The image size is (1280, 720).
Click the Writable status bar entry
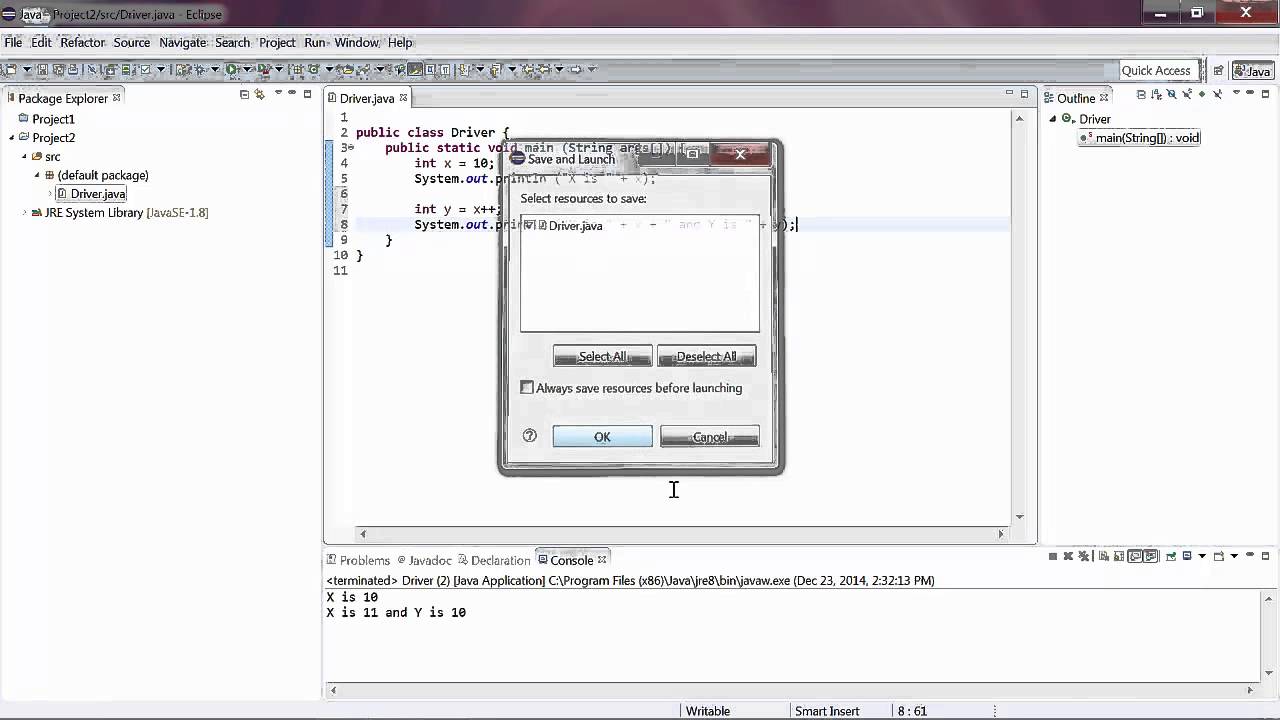click(x=708, y=711)
